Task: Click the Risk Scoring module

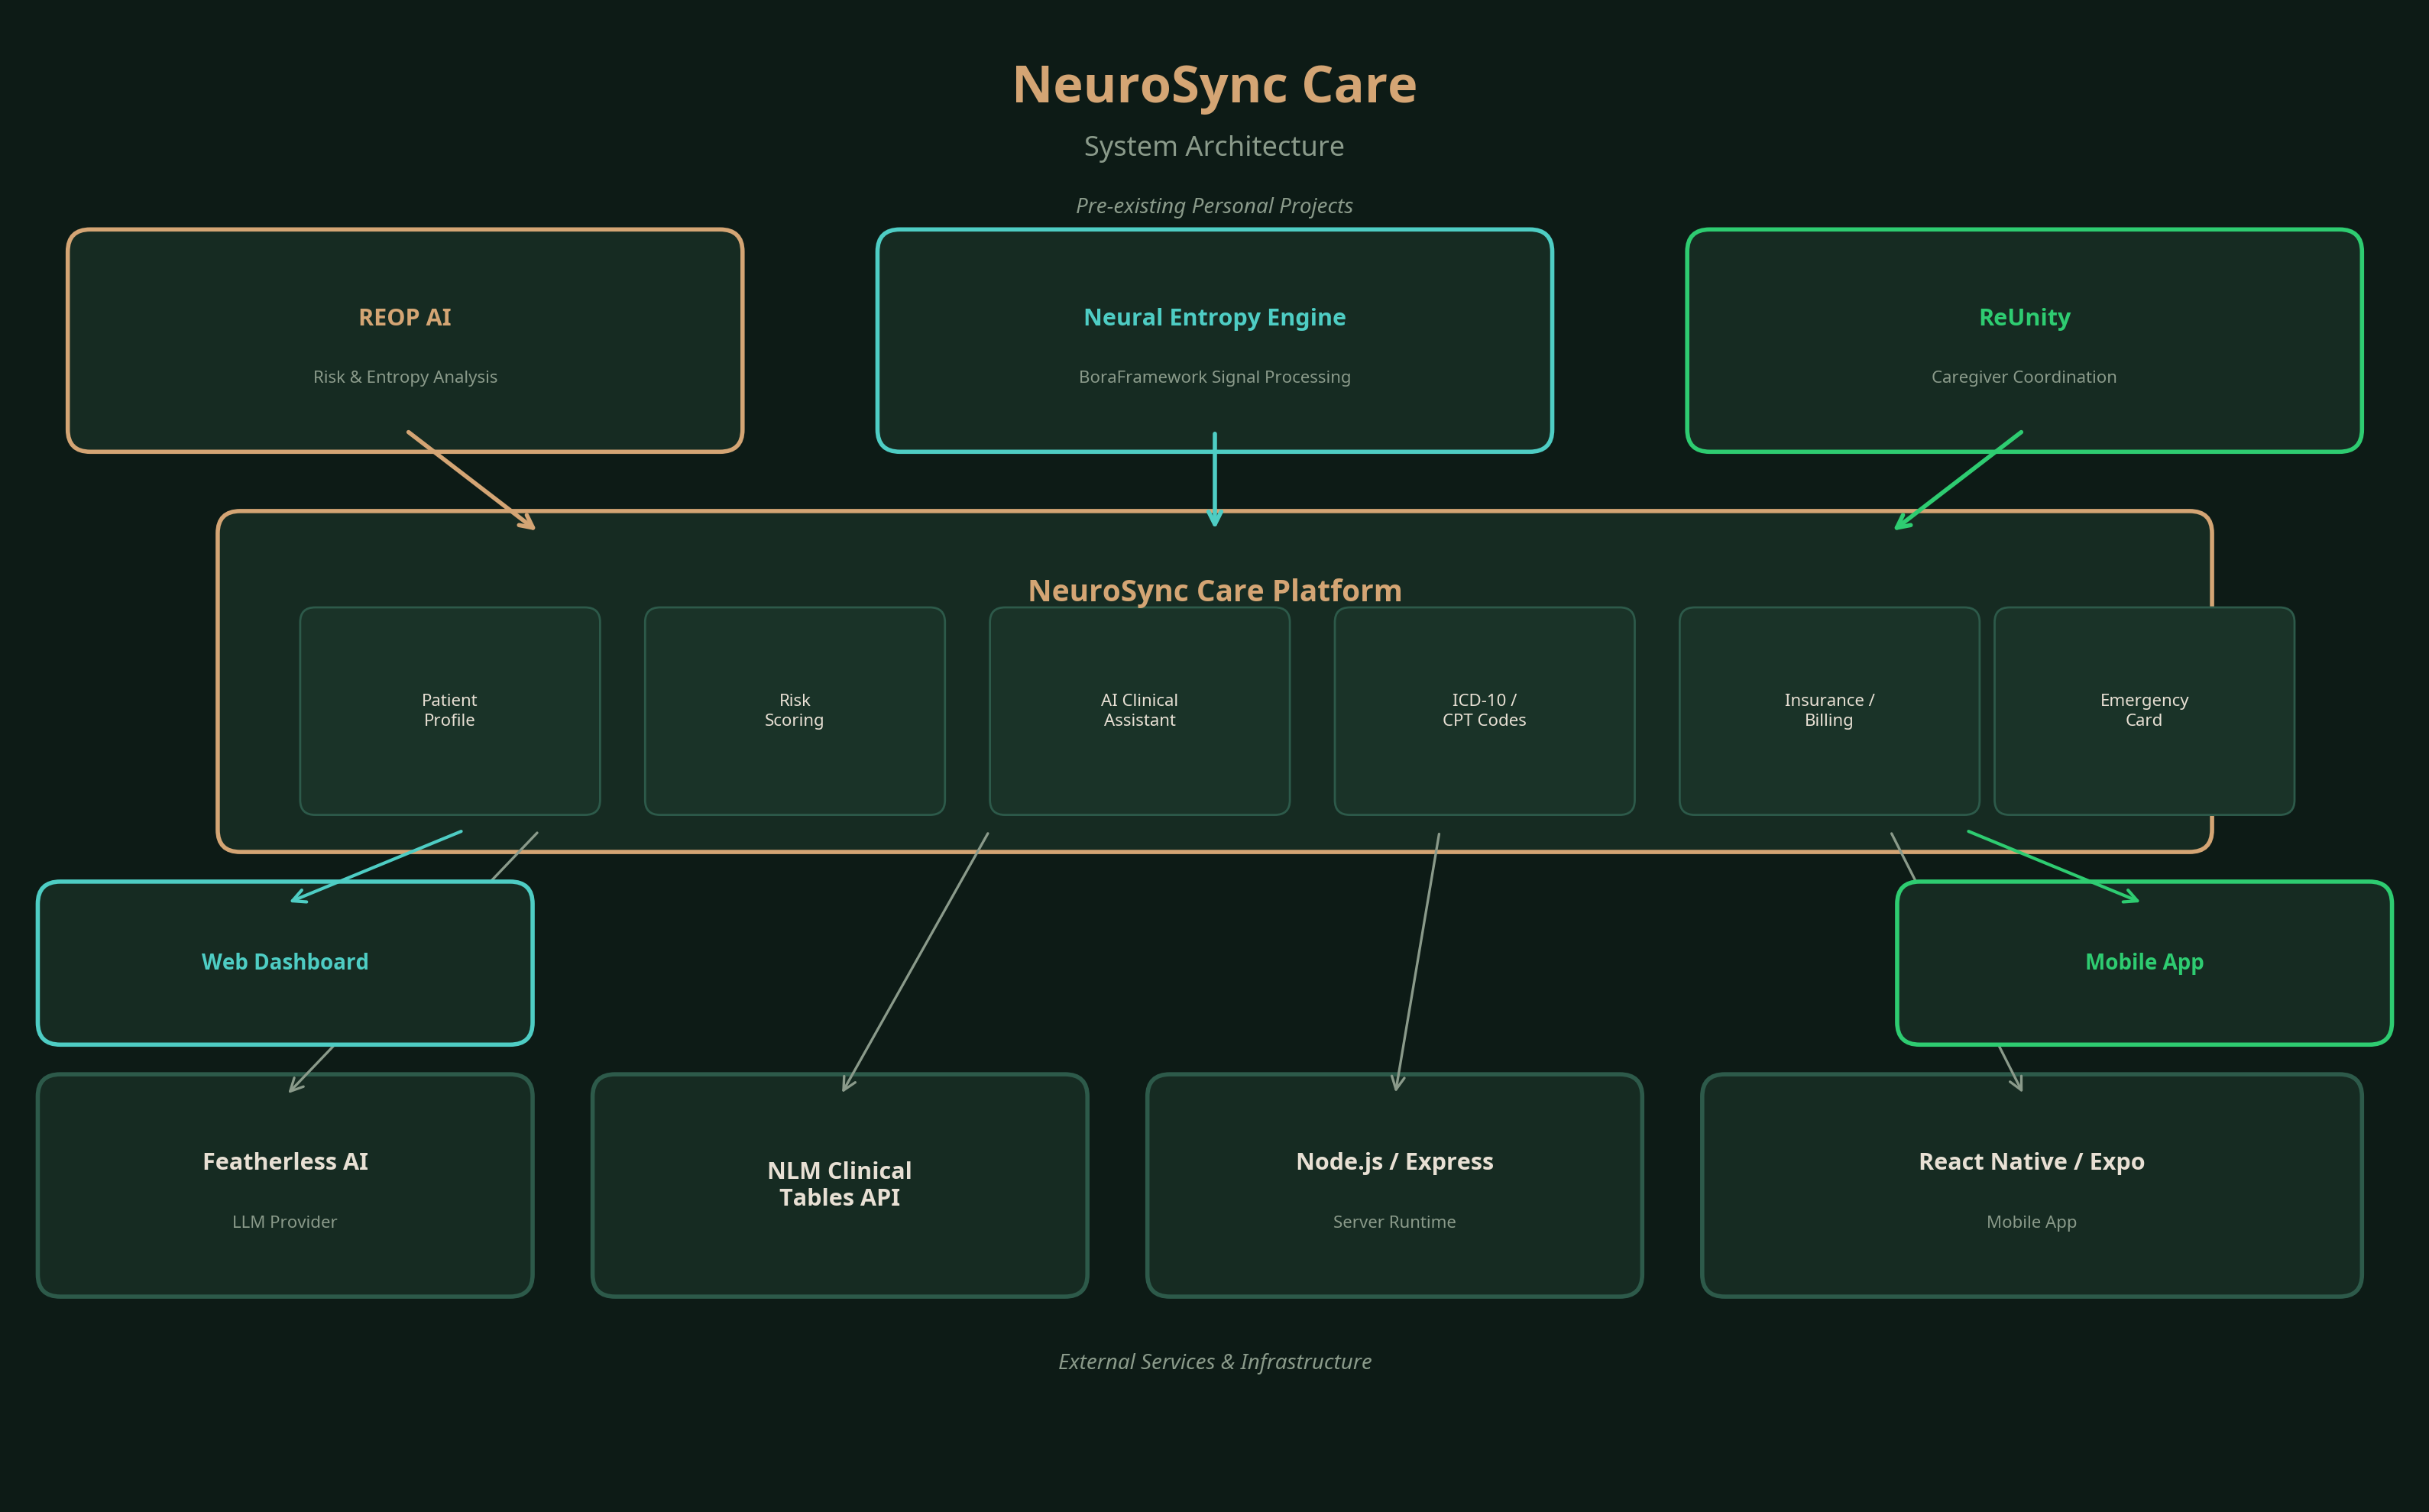Action: (x=794, y=710)
